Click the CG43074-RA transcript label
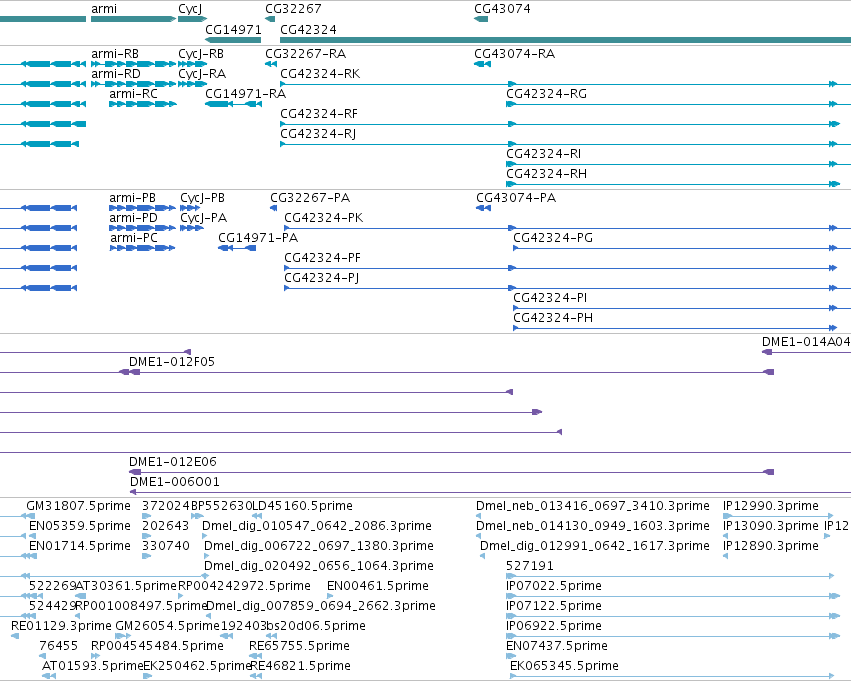Image resolution: width=851 pixels, height=681 pixels. point(515,54)
